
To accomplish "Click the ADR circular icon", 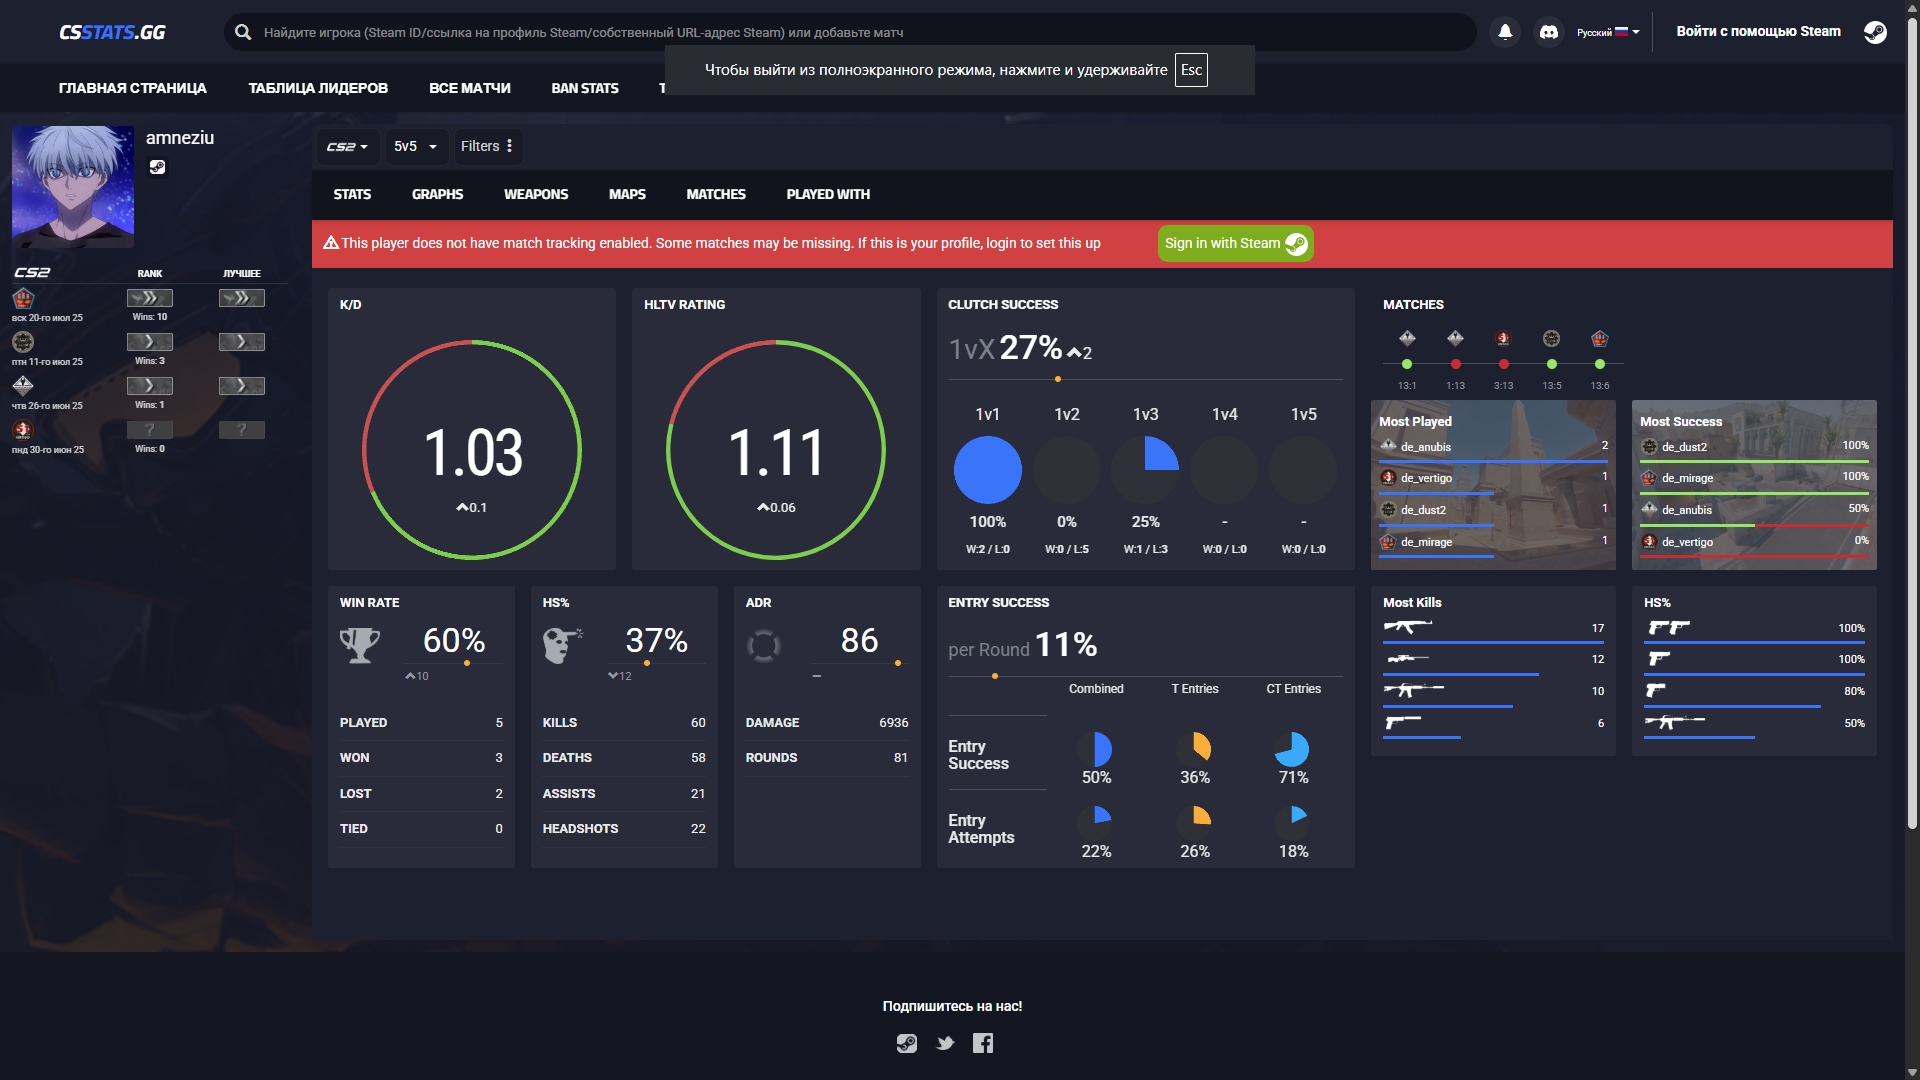I will [763, 646].
